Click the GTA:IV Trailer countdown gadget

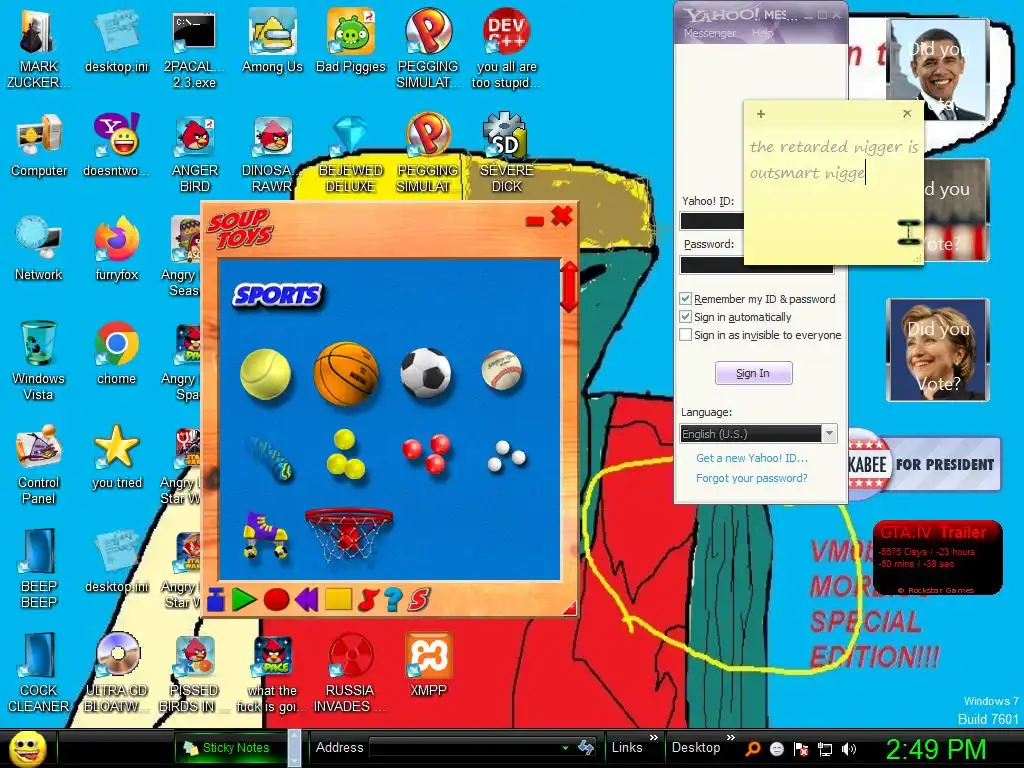coord(937,558)
